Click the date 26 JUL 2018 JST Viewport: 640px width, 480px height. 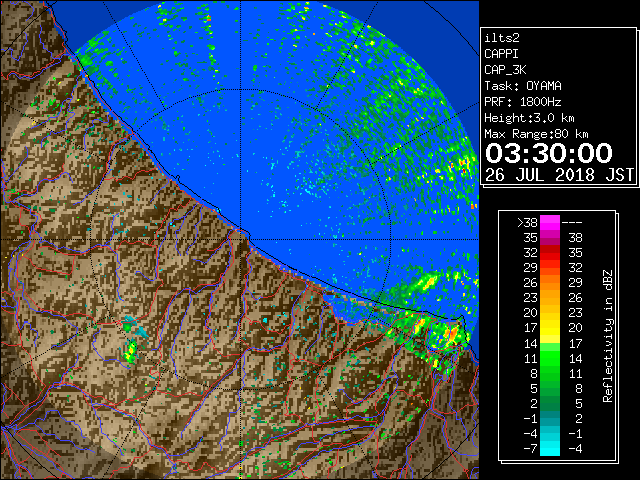[560, 175]
